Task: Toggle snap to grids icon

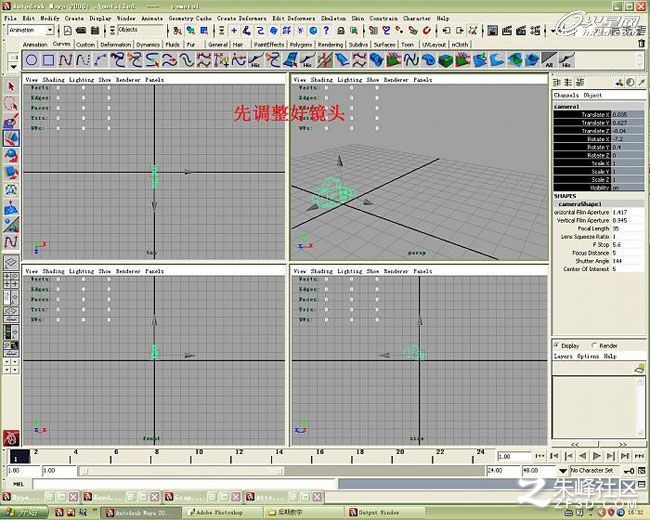Action: point(373,30)
